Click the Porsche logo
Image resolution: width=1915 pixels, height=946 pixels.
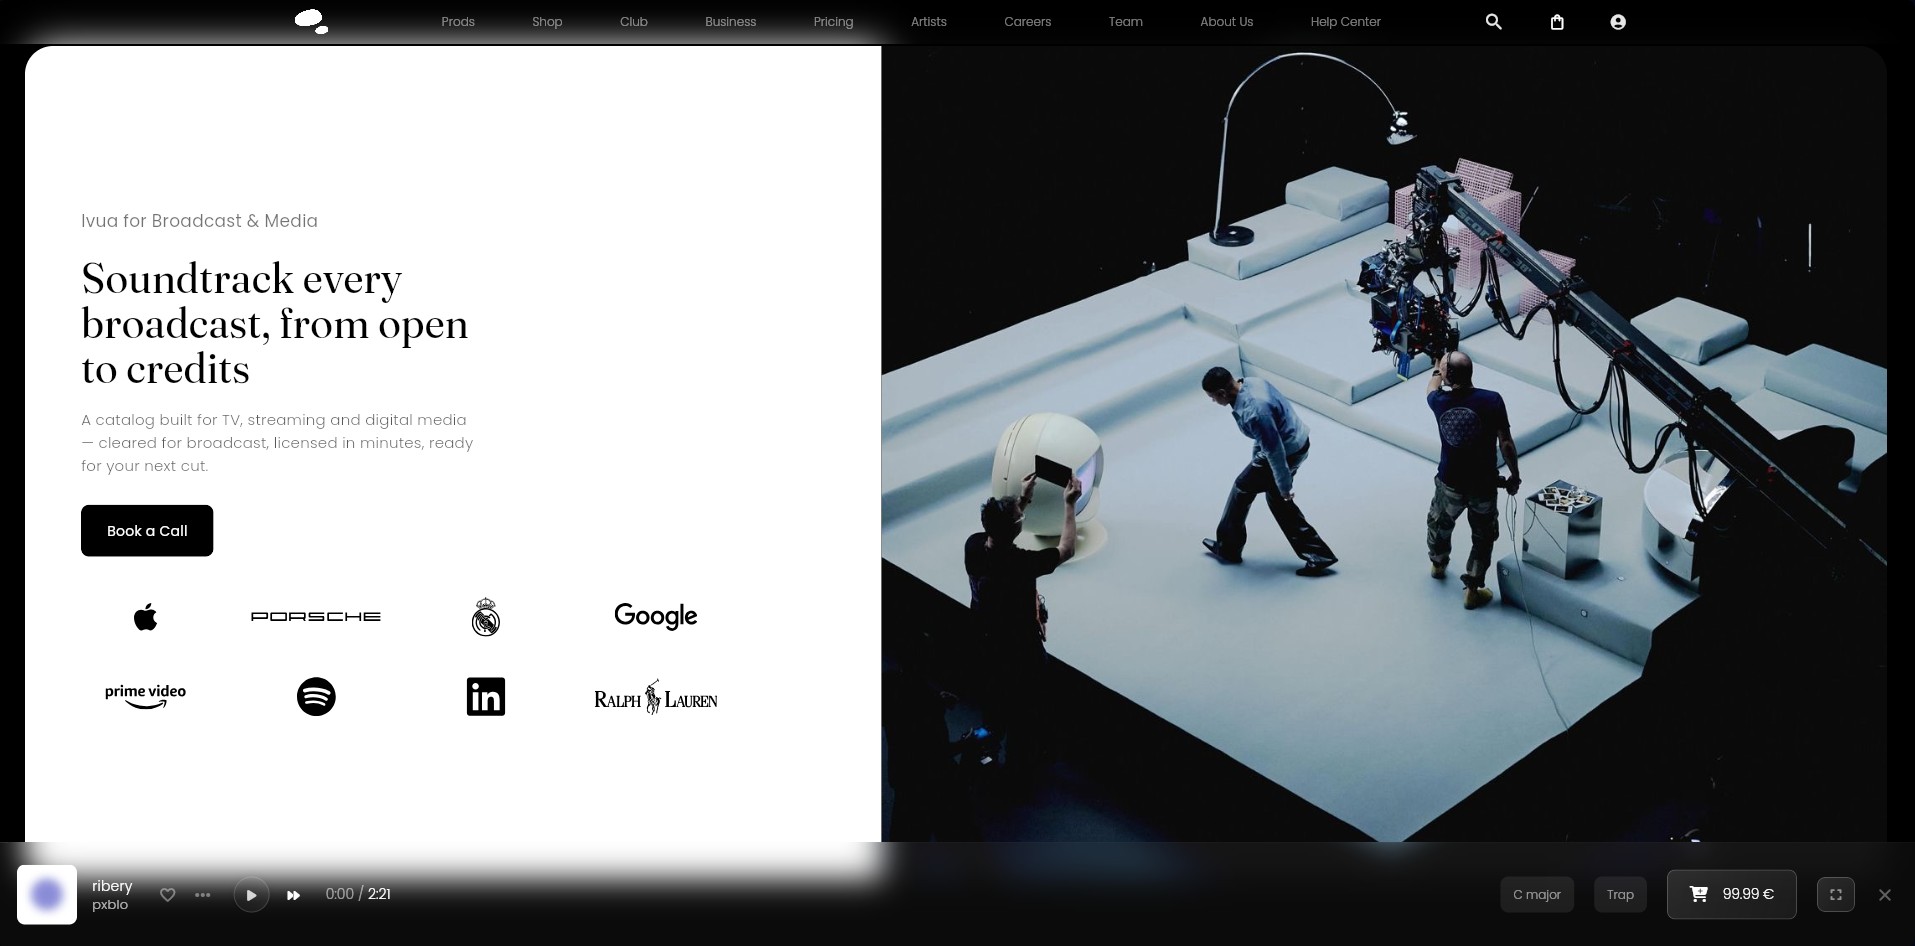point(316,617)
